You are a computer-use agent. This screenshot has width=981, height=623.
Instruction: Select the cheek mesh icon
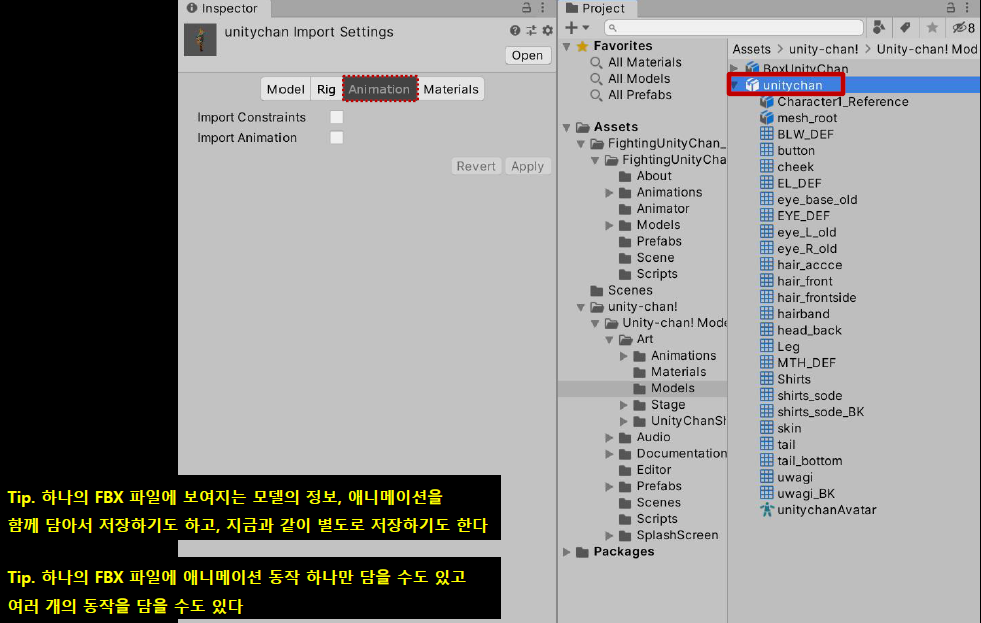767,166
